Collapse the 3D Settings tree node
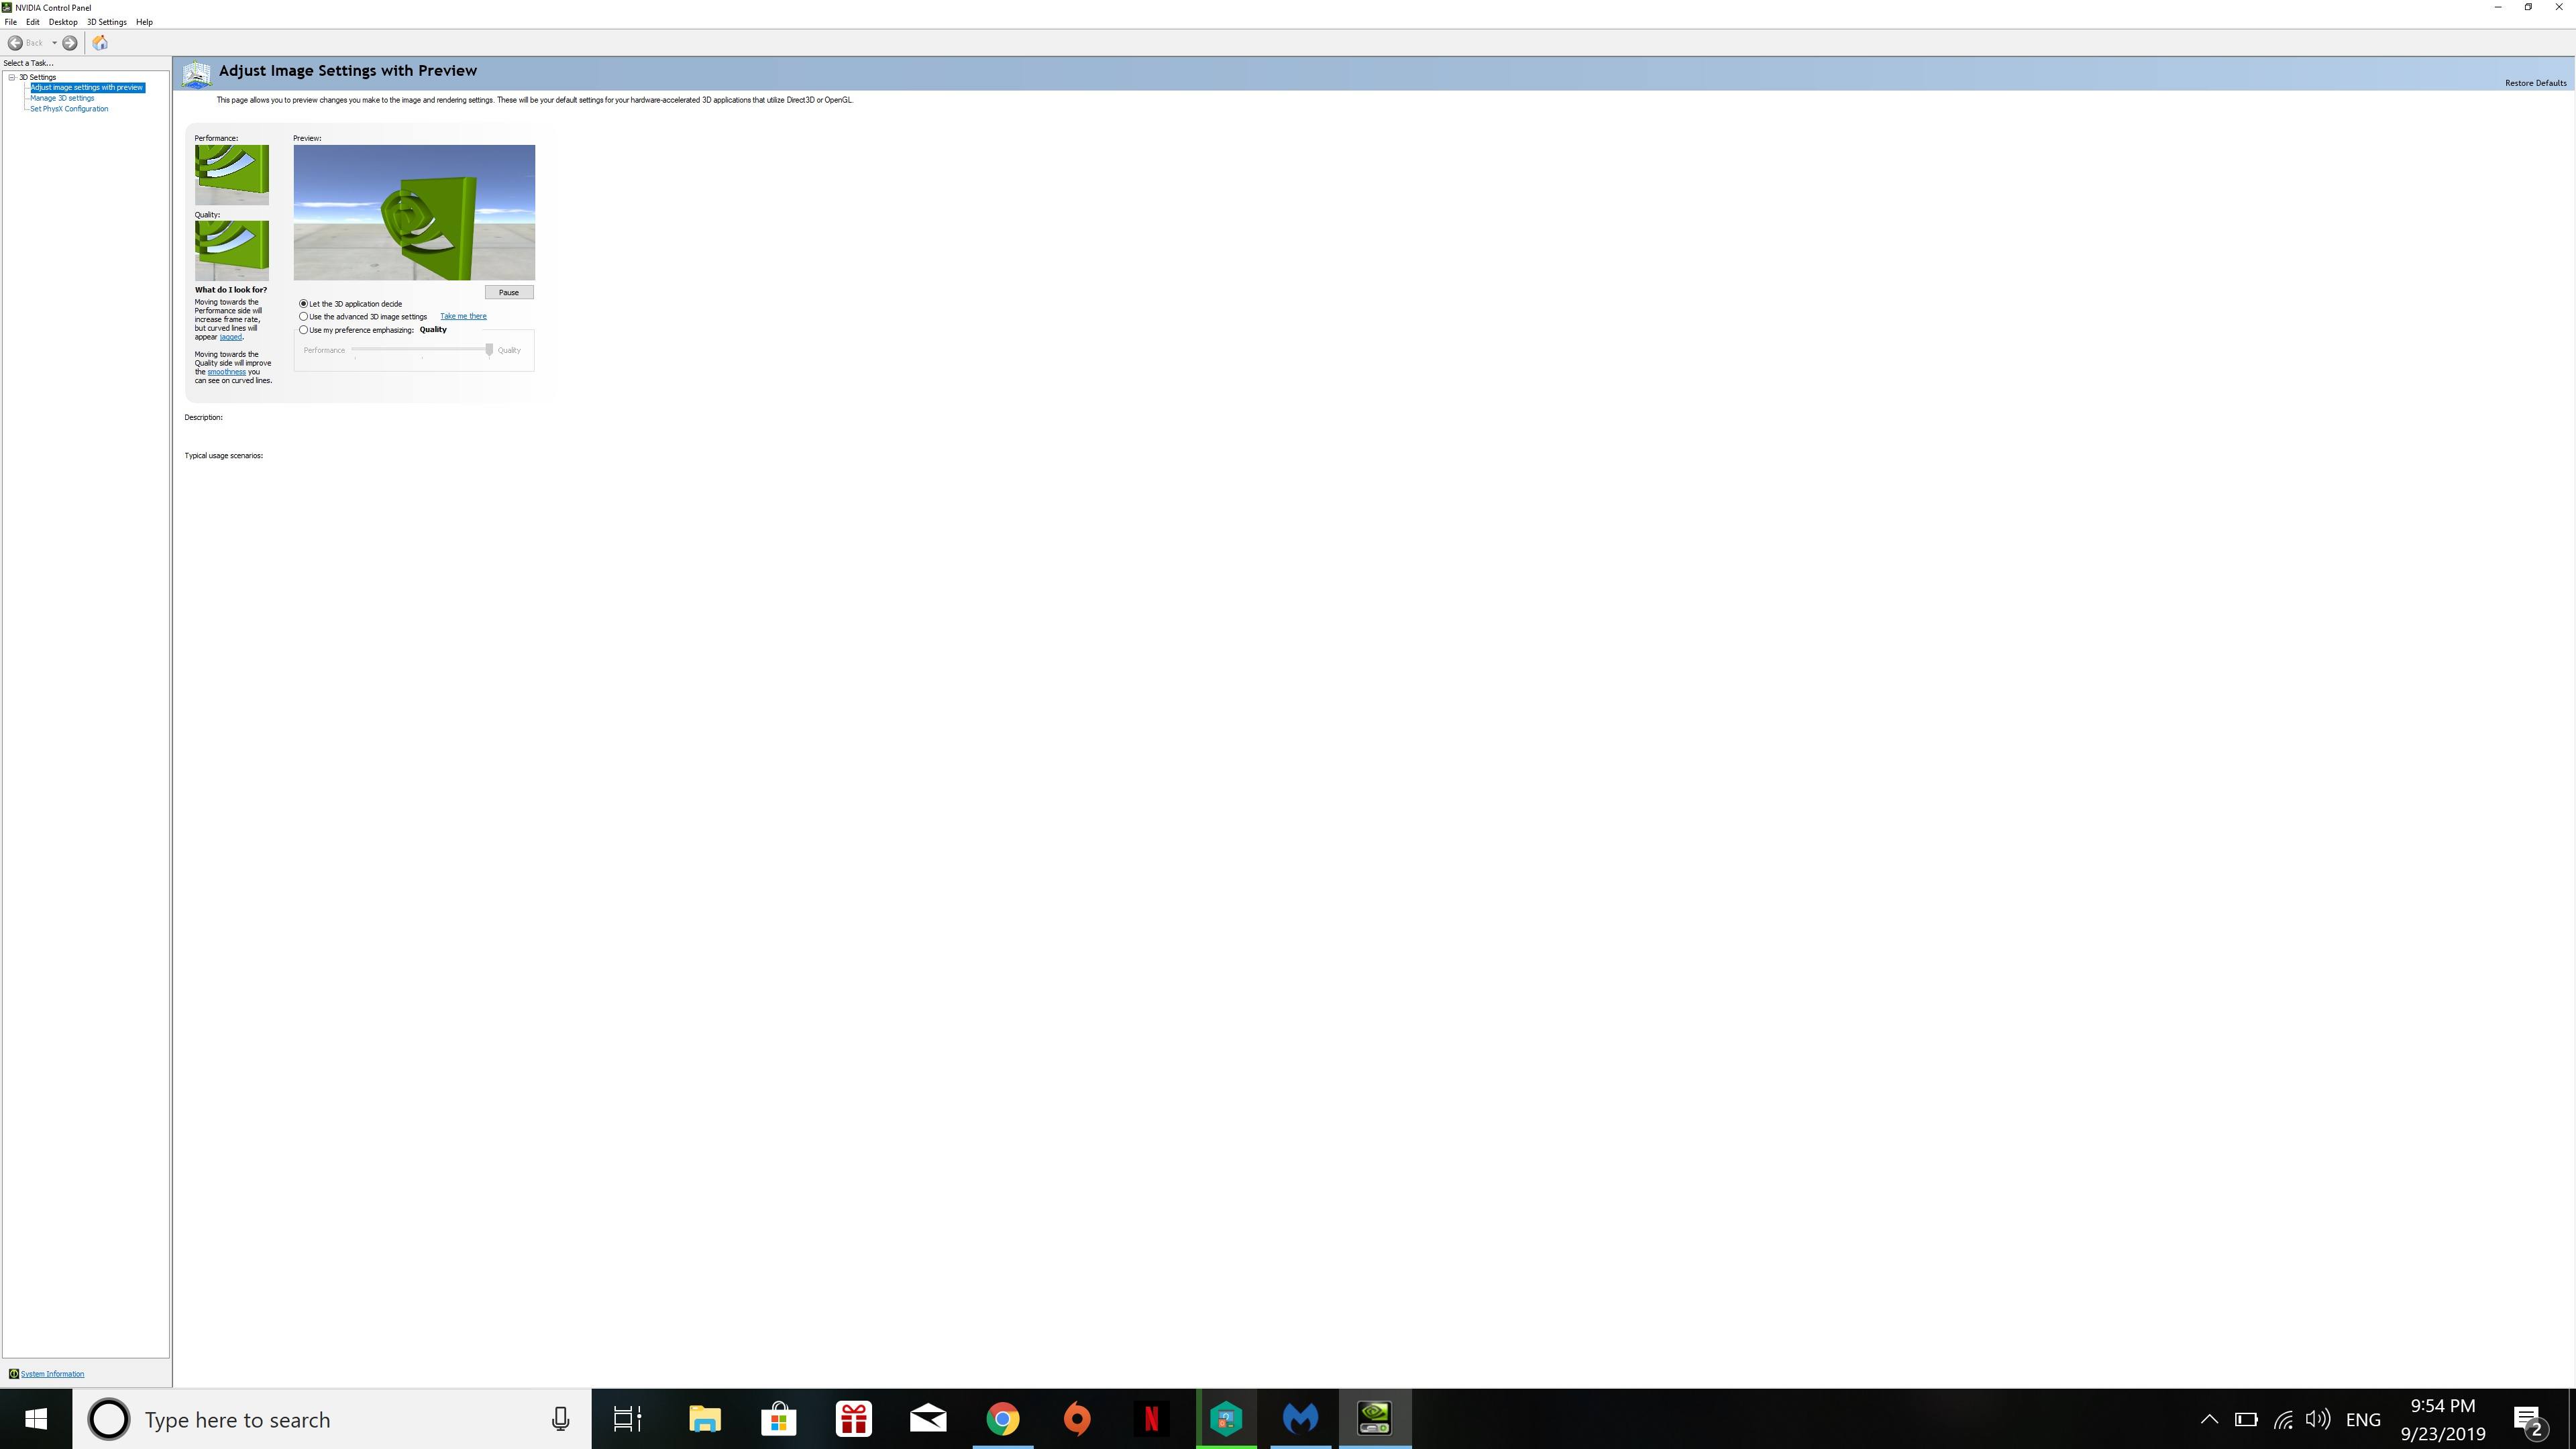Viewport: 2576px width, 1449px height. [12, 77]
